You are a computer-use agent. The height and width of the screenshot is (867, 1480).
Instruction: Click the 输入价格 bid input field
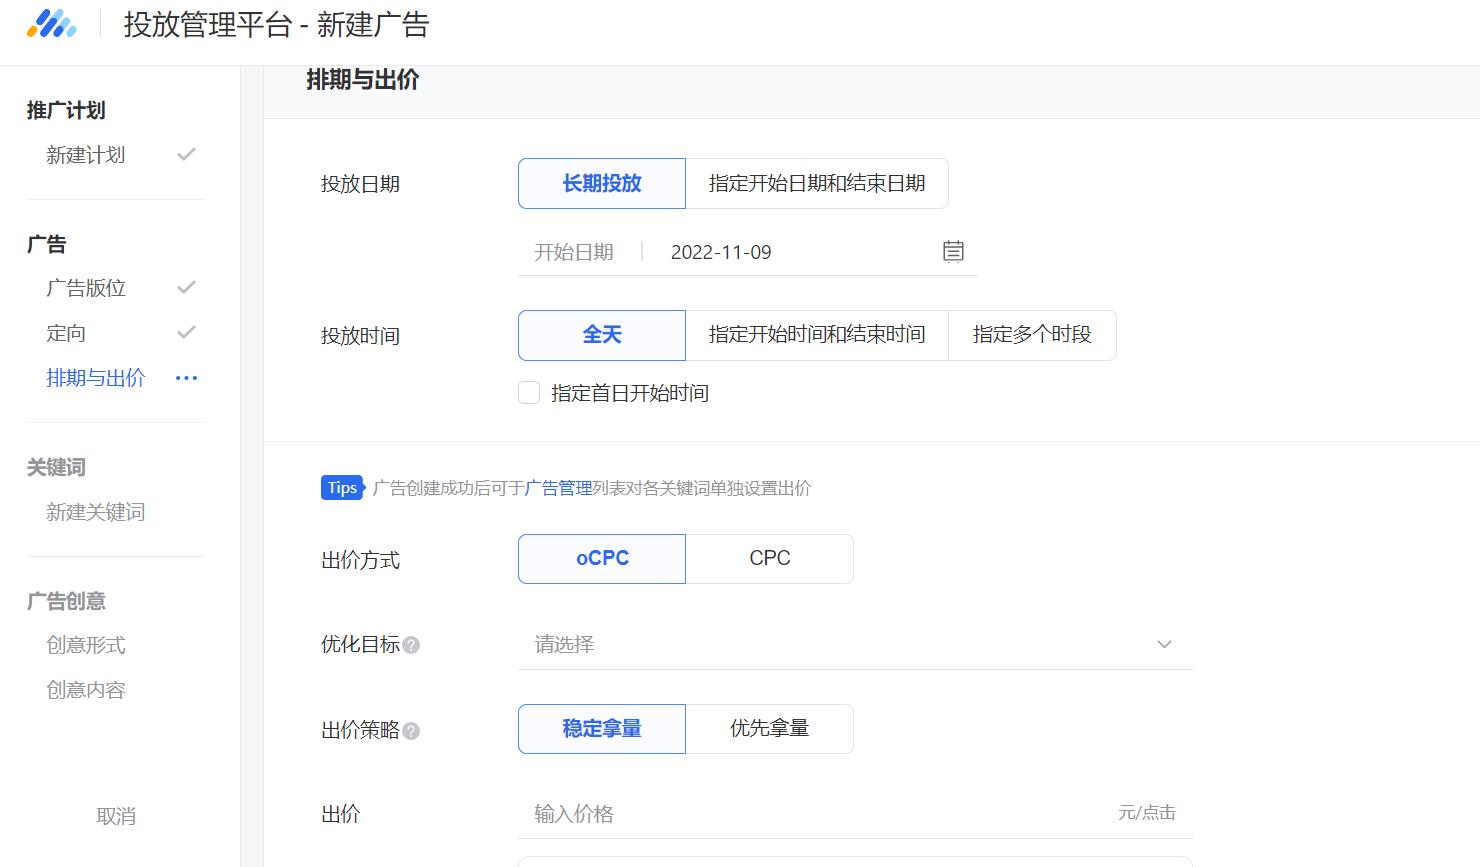[820, 814]
